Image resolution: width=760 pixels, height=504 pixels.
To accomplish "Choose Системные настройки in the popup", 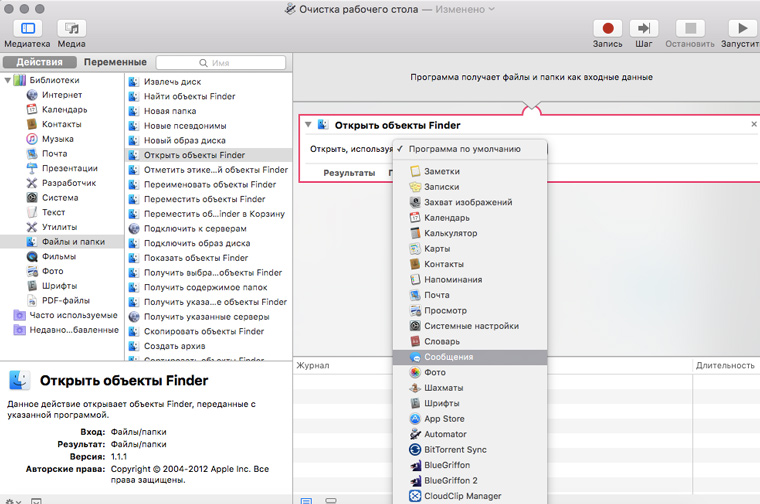I will (x=470, y=326).
